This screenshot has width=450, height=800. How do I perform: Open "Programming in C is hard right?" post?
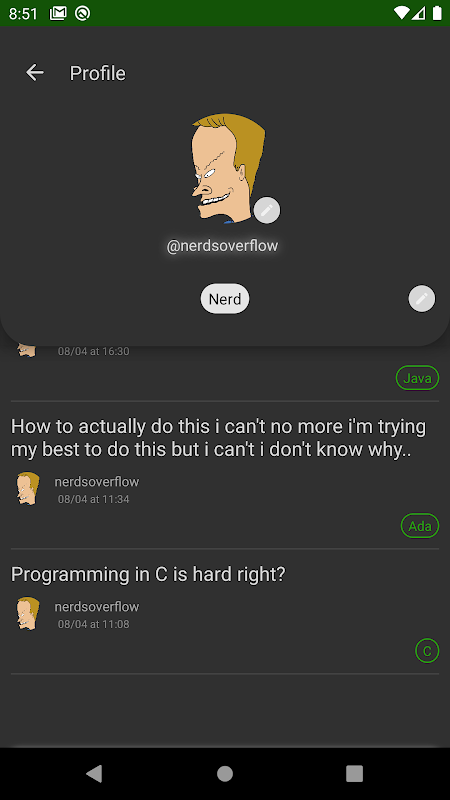148,574
